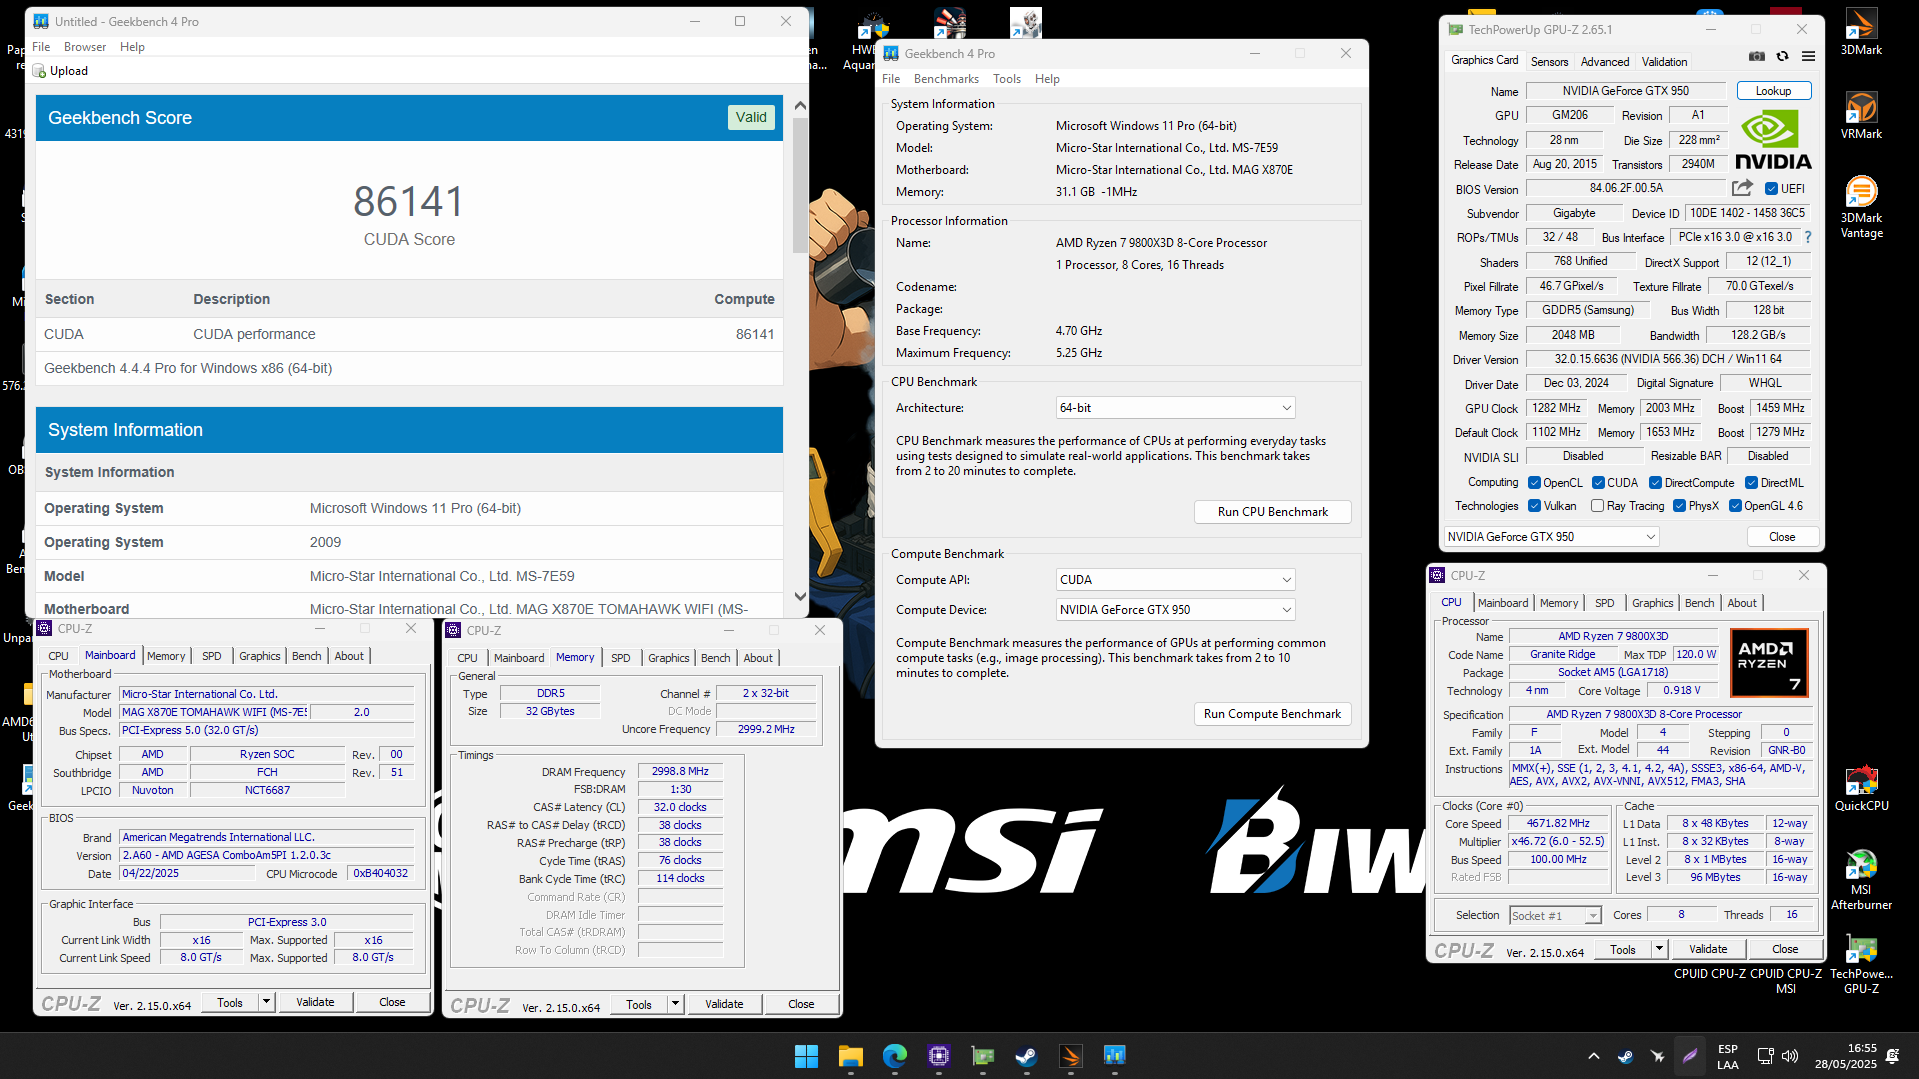Screen dimensions: 1919x1079
Task: Click the 3DMark taskbar icon
Action: click(x=1070, y=1056)
